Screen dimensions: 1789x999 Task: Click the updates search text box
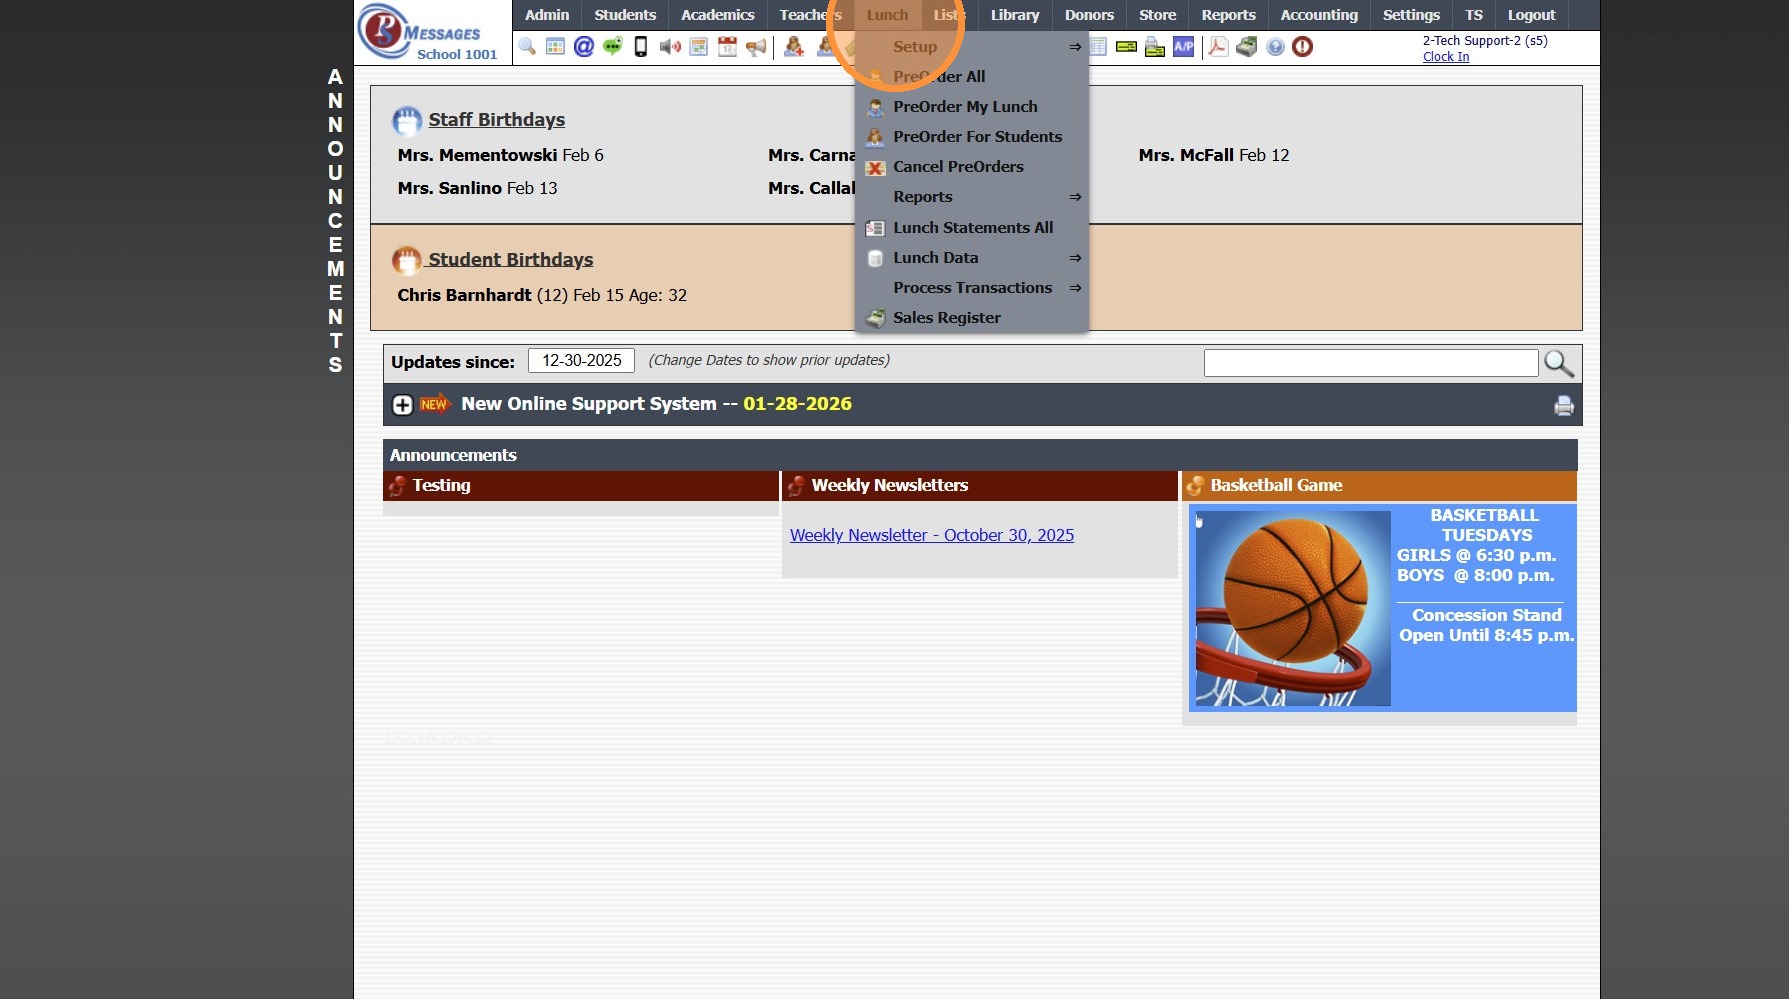pyautogui.click(x=1371, y=363)
